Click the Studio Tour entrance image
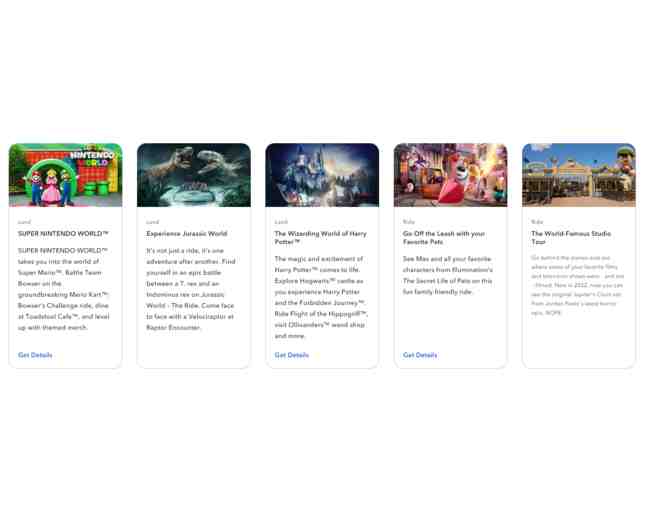Viewport: 672px width, 510px height. pyautogui.click(x=578, y=175)
